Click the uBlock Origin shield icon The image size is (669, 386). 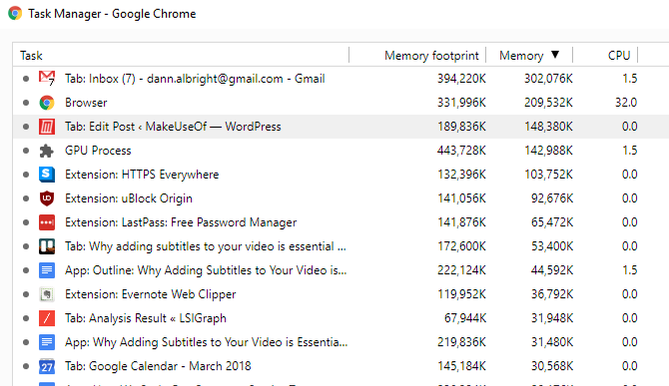47,198
